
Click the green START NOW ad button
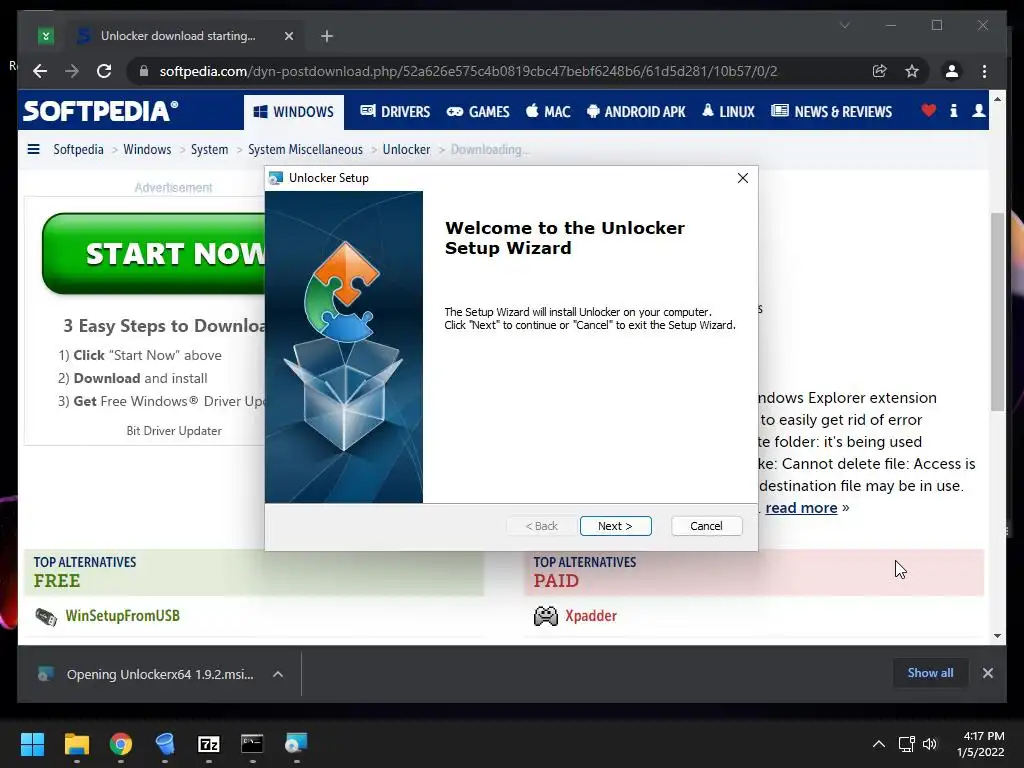[x=154, y=253]
